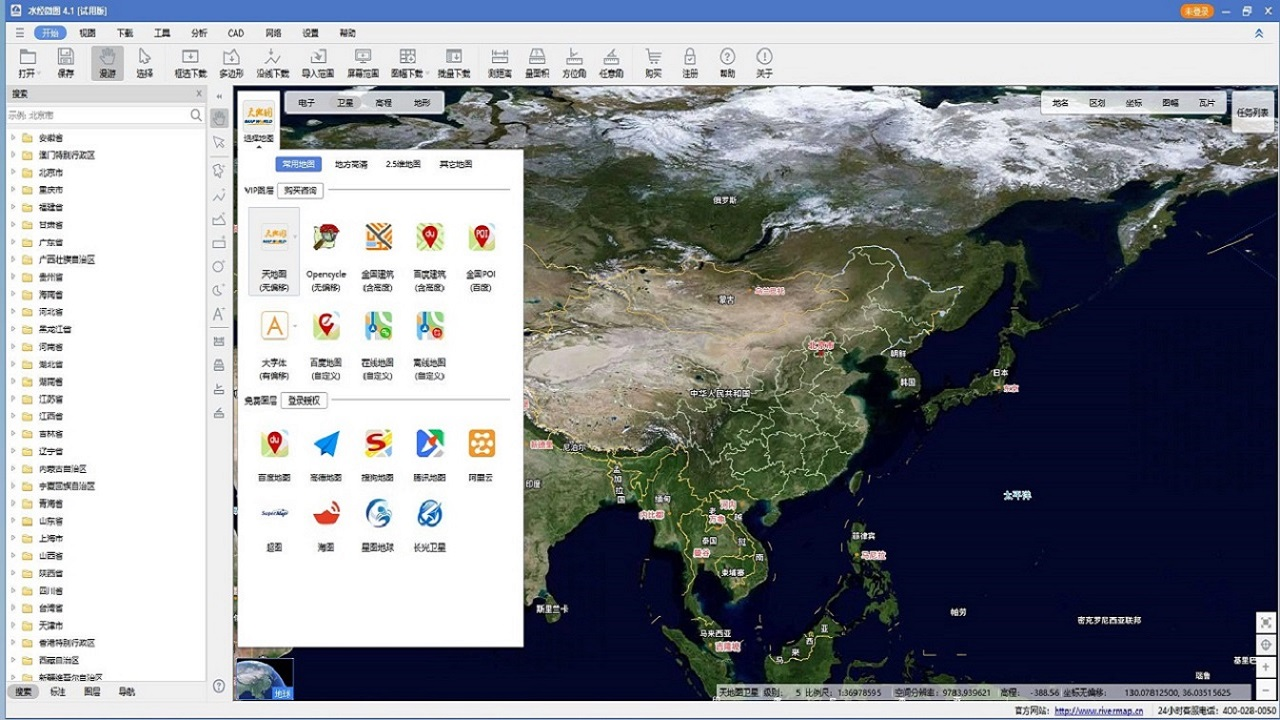Viewport: 1280px width, 720px height.
Task: Click the 注册 lock icon
Action: 690,57
